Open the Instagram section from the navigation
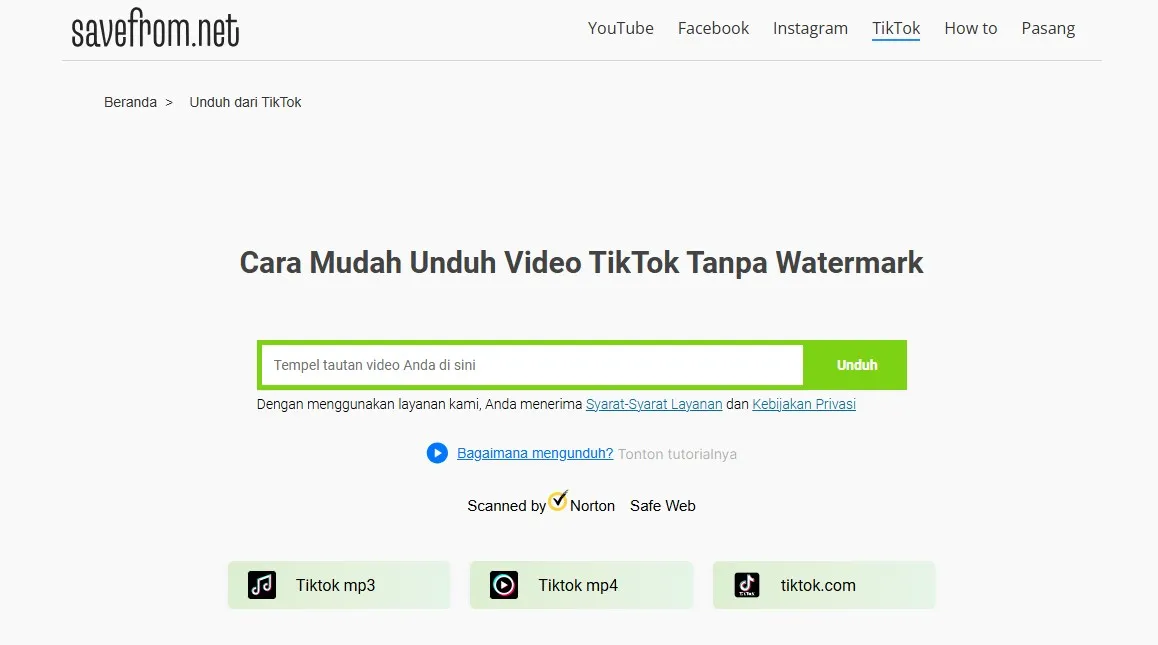Viewport: 1158px width, 645px height. (810, 28)
